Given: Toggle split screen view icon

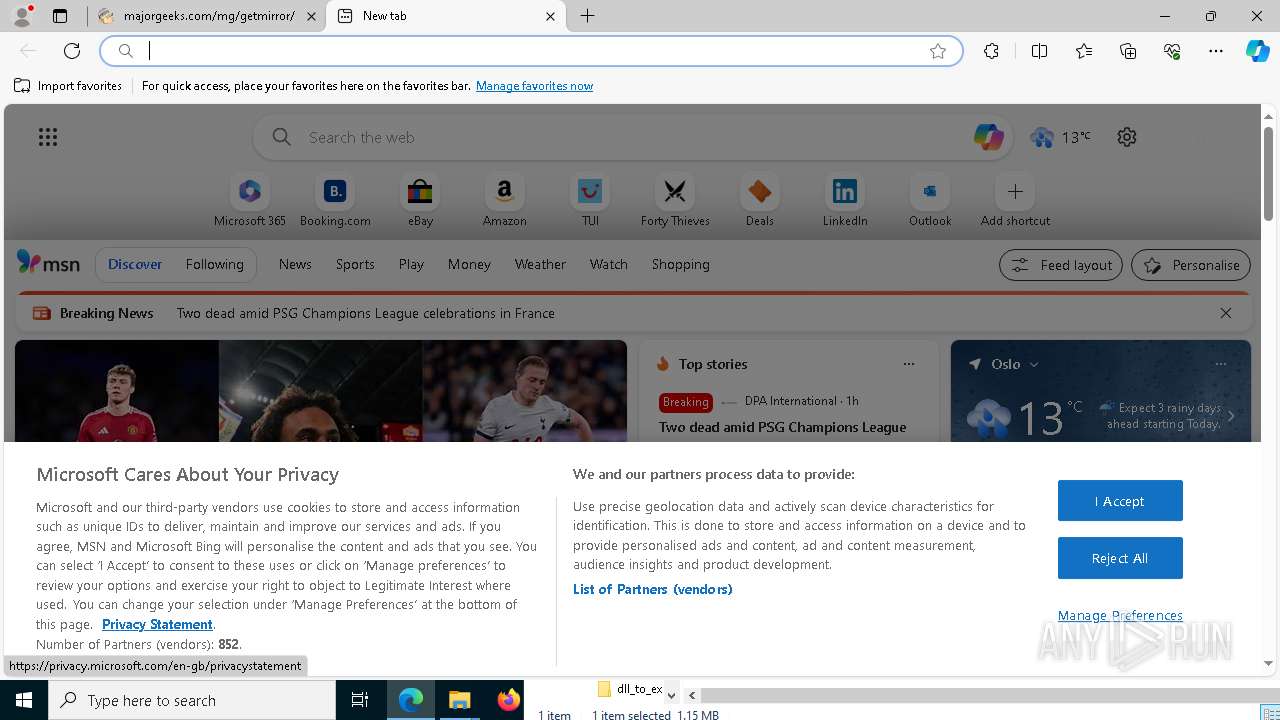Looking at the screenshot, I should [x=1039, y=51].
